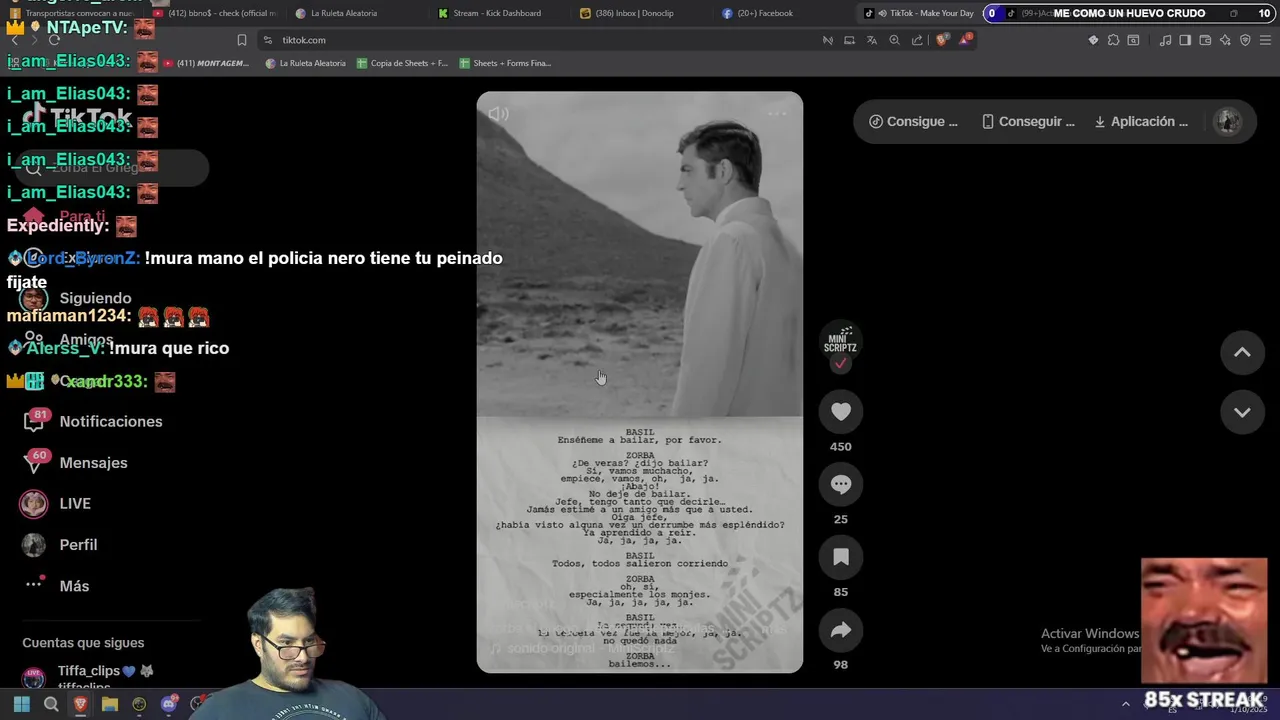Click Brave browser in the taskbar
Viewport: 1280px width, 720px height.
pos(80,704)
